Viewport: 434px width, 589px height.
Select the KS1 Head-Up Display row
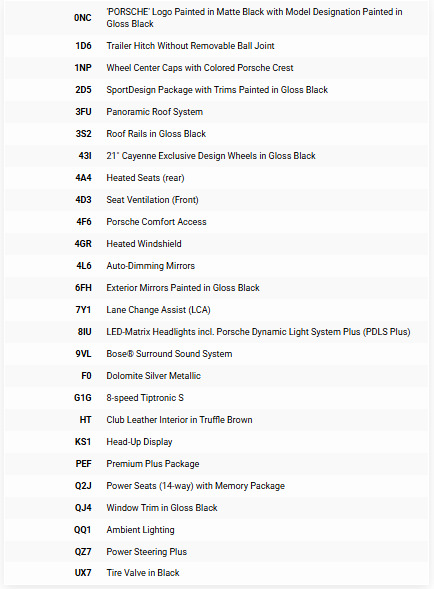point(217,442)
